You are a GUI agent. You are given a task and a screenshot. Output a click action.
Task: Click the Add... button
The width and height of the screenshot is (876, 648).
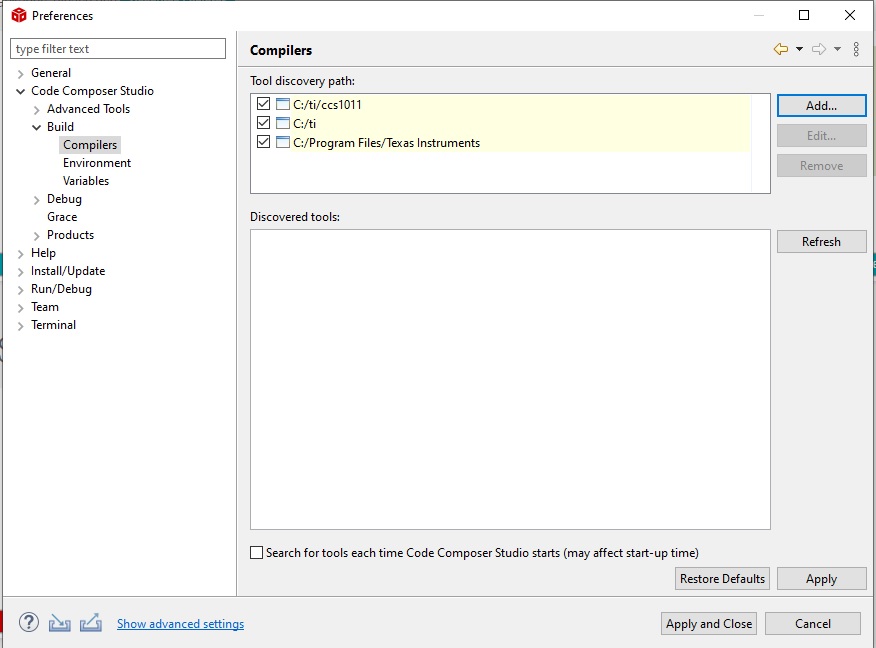pyautogui.click(x=821, y=106)
